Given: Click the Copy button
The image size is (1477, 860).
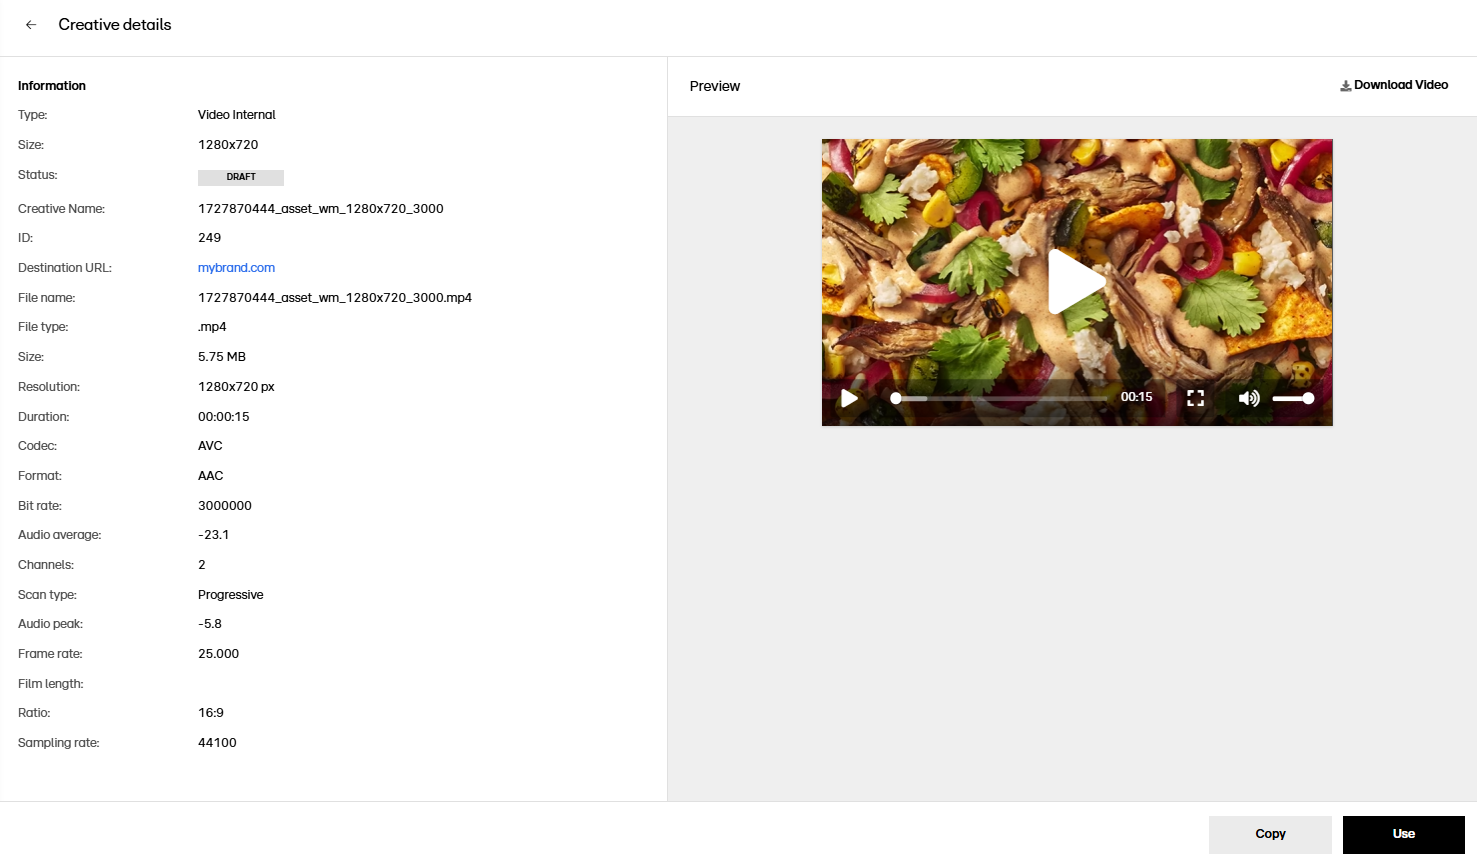Looking at the screenshot, I should pos(1269,834).
